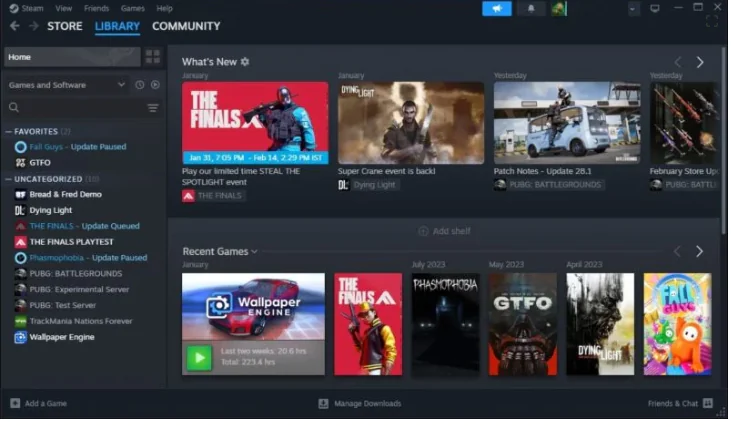Open the dropdown arrow near window controls
Viewport: 731px width, 427px height.
pyautogui.click(x=632, y=9)
